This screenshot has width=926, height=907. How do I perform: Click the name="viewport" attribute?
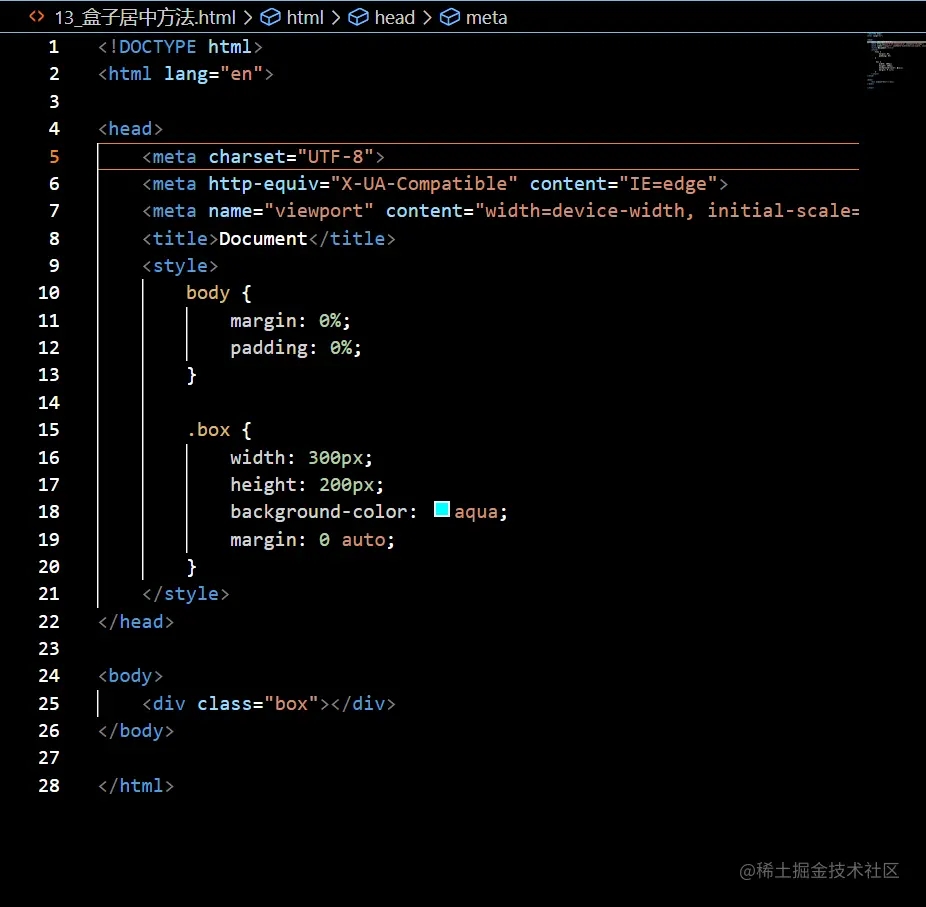click(291, 211)
